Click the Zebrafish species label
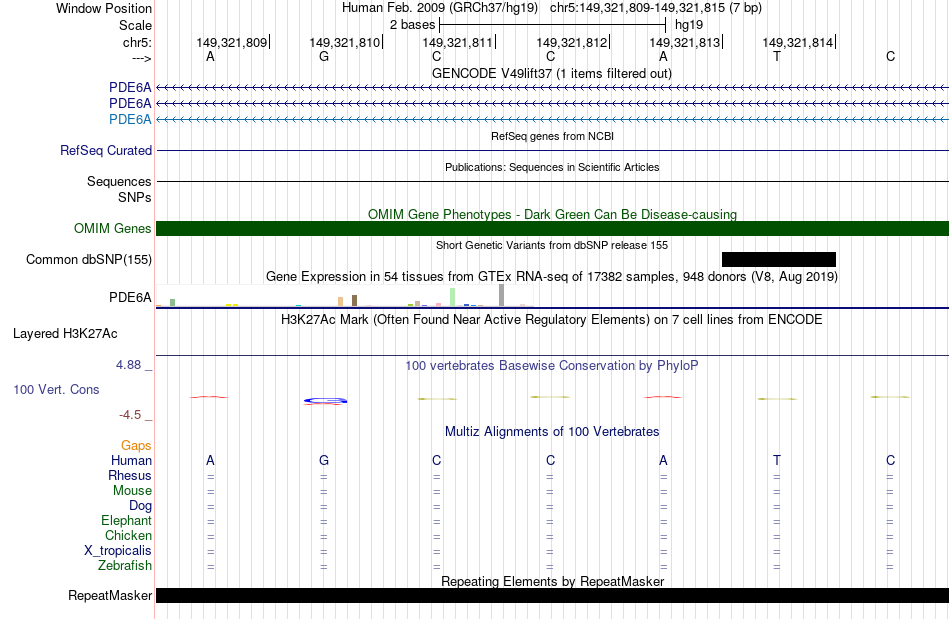 (125, 565)
